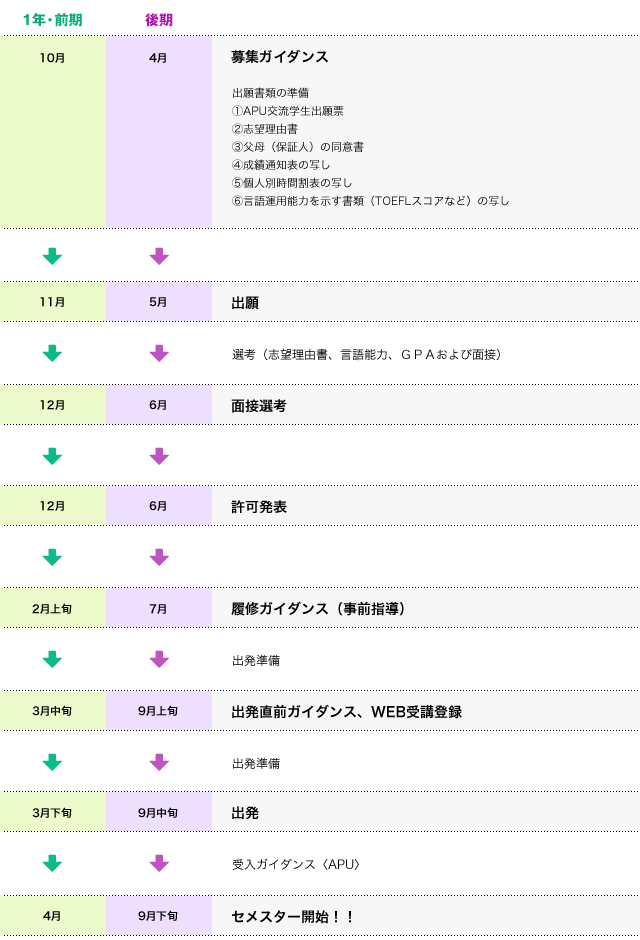Click the green arrow below the 3月中旬 cell
This screenshot has width=640, height=940.
(x=52, y=762)
